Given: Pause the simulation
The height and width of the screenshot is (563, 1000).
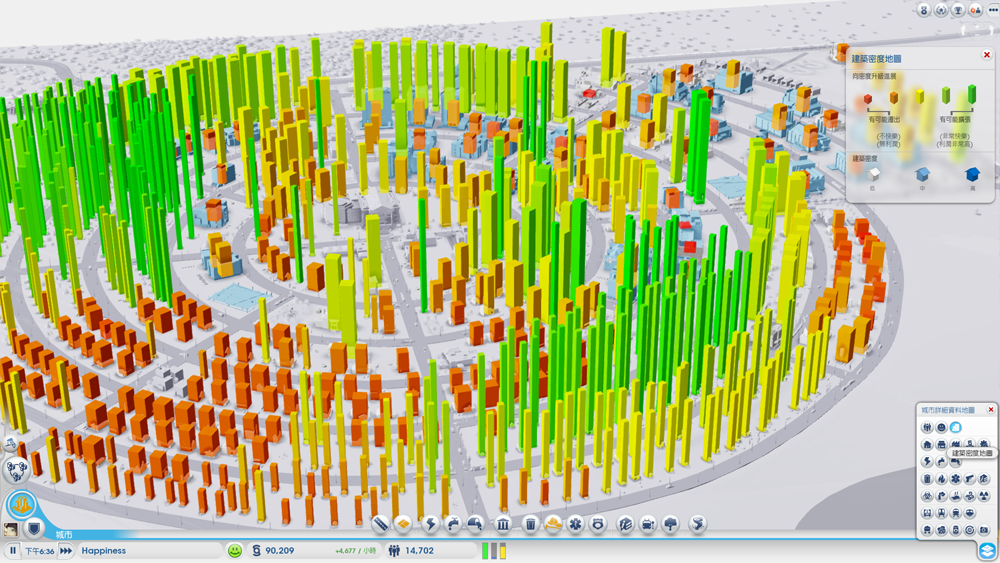Looking at the screenshot, I should 13,550.
